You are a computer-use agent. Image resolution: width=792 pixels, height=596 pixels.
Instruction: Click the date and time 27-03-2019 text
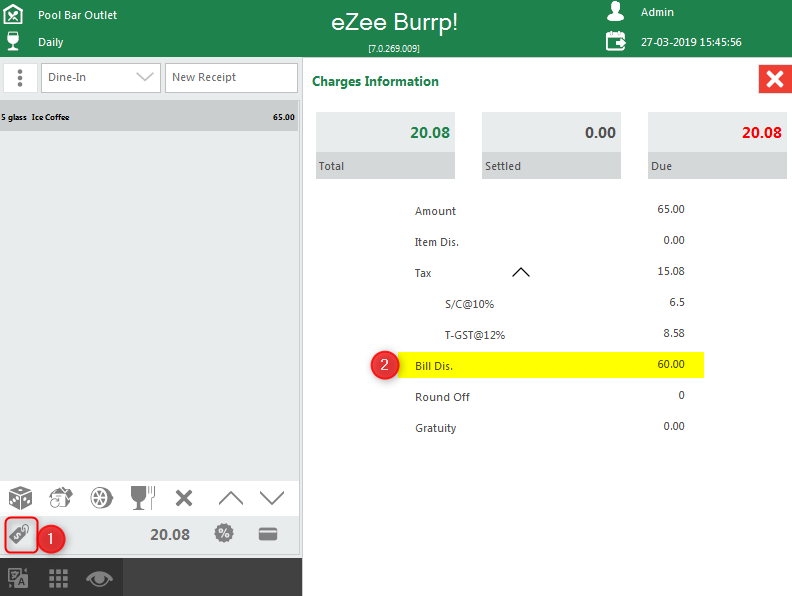click(x=691, y=42)
